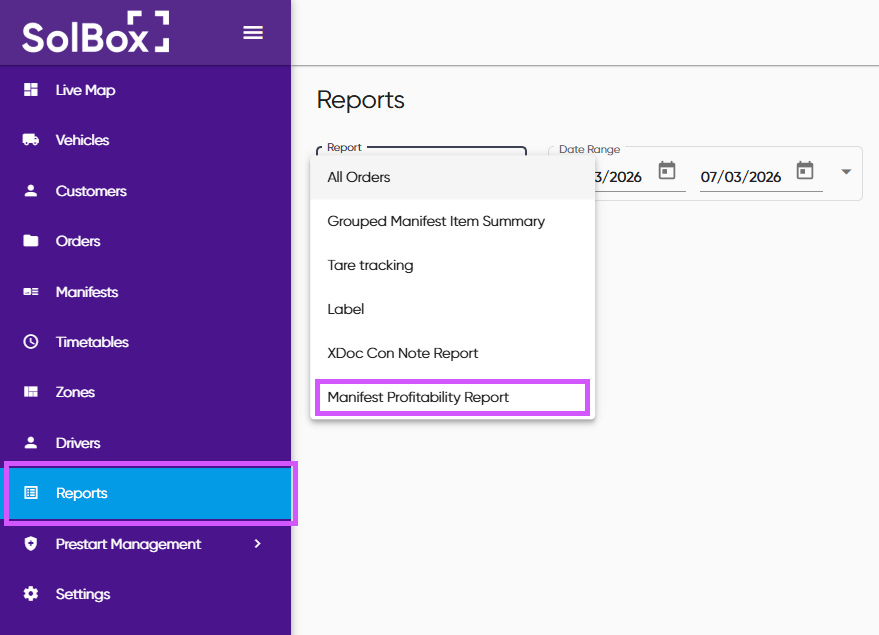Expand the Prestart Management submenu chevron
The height and width of the screenshot is (635, 879).
[x=257, y=544]
